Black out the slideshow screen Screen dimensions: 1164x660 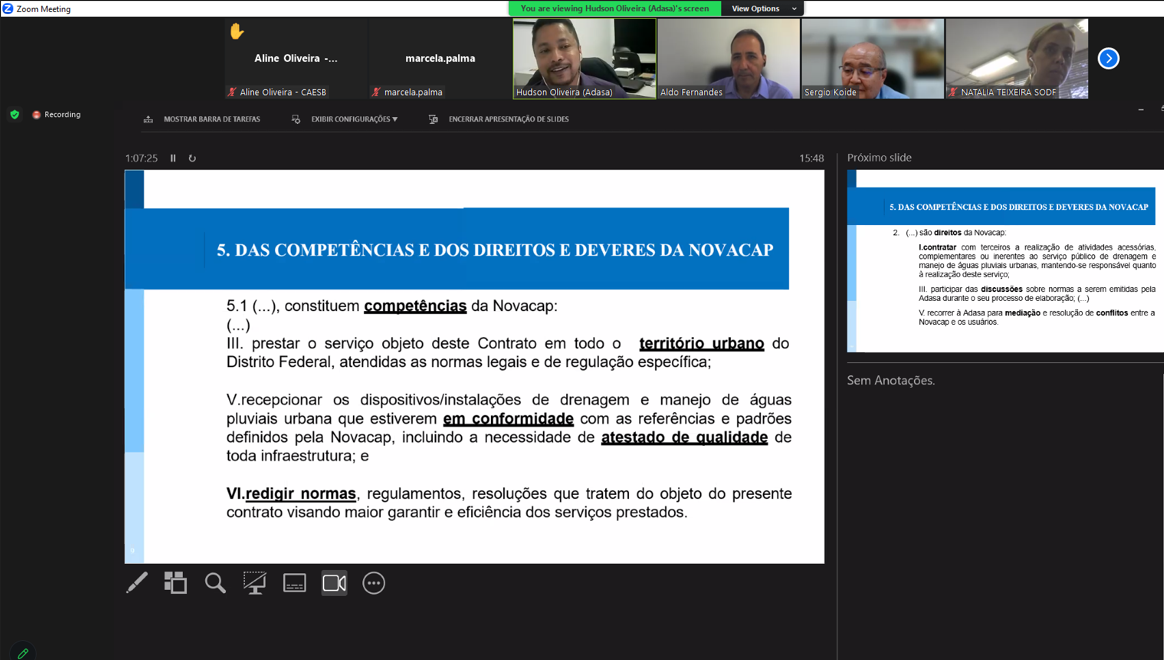[255, 583]
